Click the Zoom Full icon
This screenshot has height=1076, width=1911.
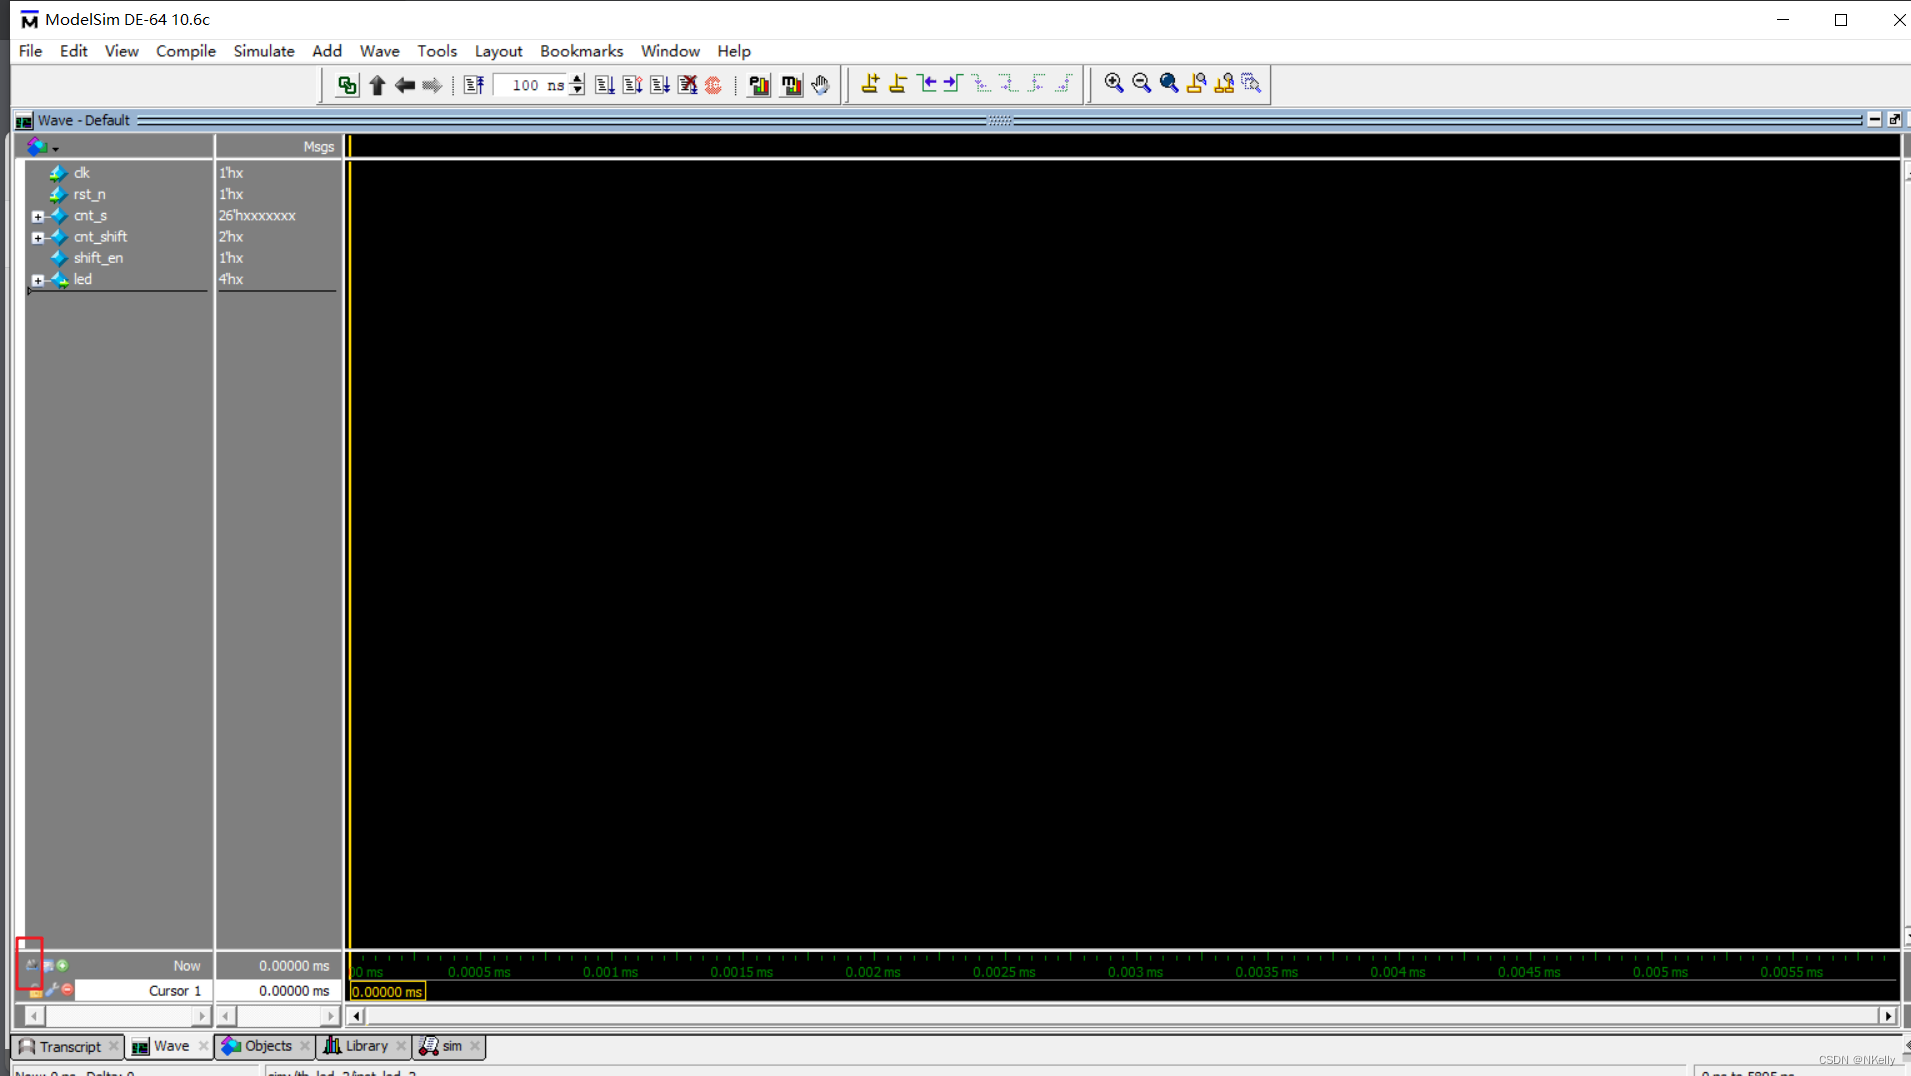[1169, 84]
